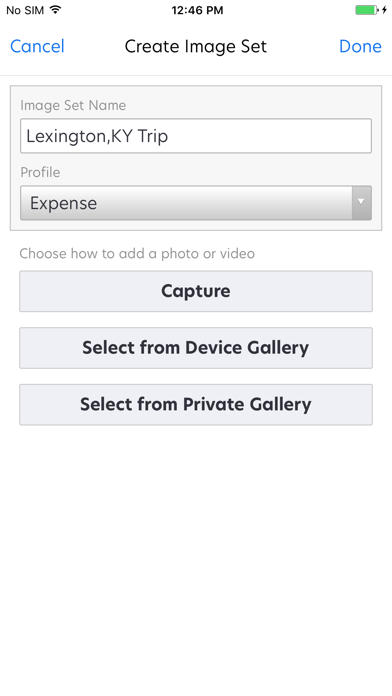392x696 pixels.
Task: Open the Expense profile dropdown
Action: pos(196,203)
